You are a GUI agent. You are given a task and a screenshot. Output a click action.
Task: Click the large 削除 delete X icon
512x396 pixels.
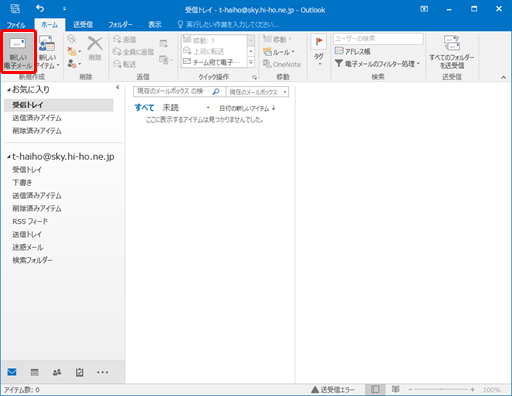95,49
